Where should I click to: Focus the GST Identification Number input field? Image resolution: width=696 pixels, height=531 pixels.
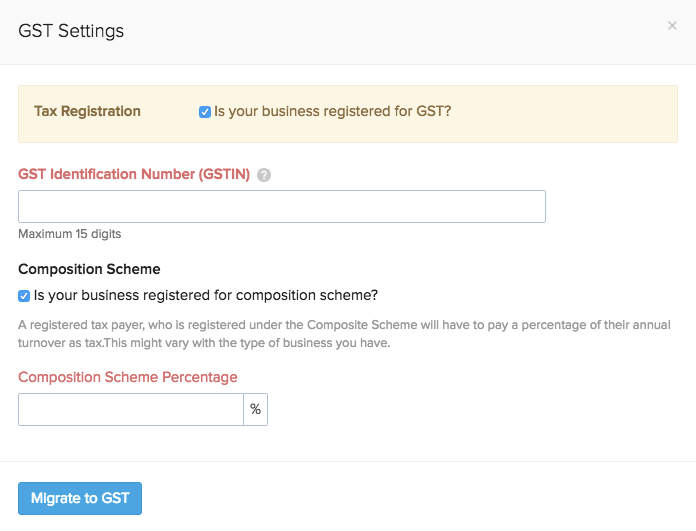point(281,206)
